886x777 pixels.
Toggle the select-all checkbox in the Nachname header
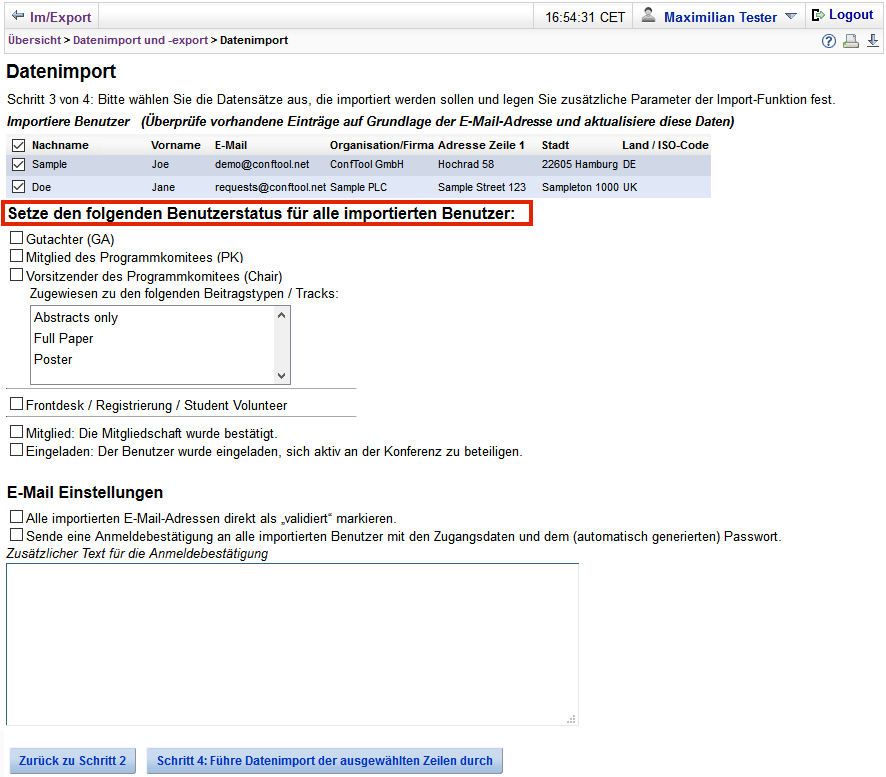point(19,146)
